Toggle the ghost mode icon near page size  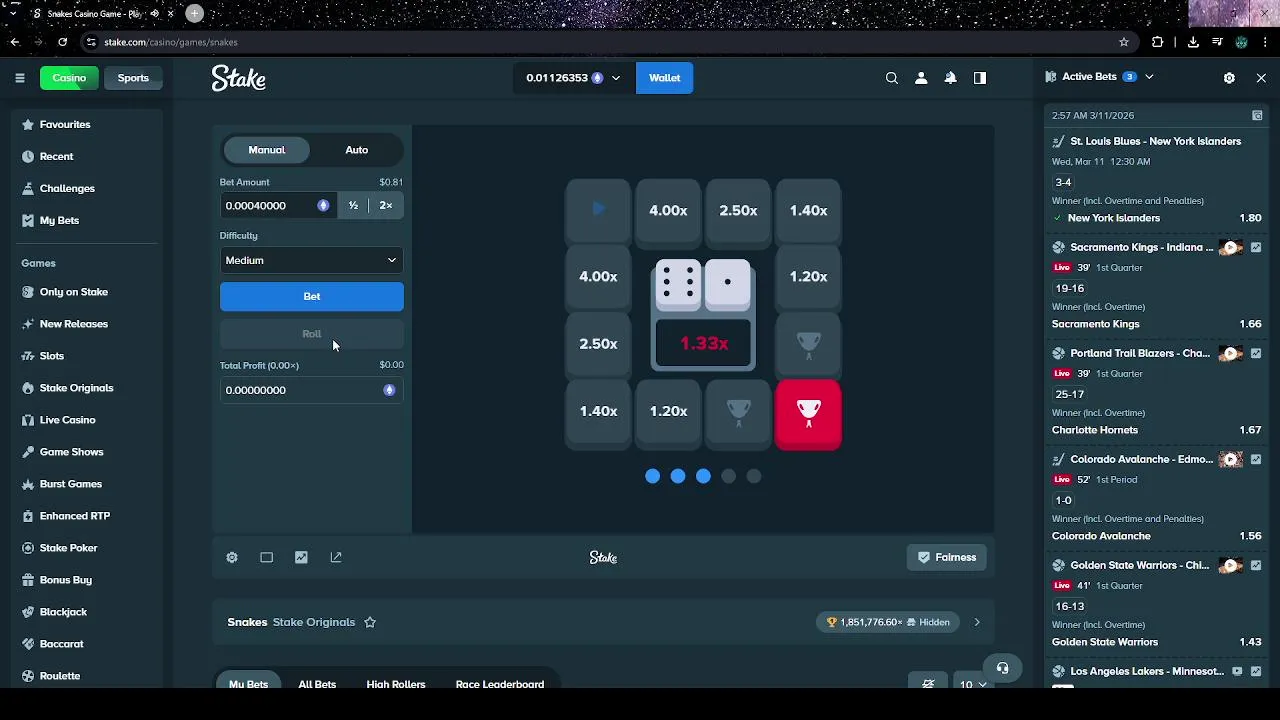[928, 684]
